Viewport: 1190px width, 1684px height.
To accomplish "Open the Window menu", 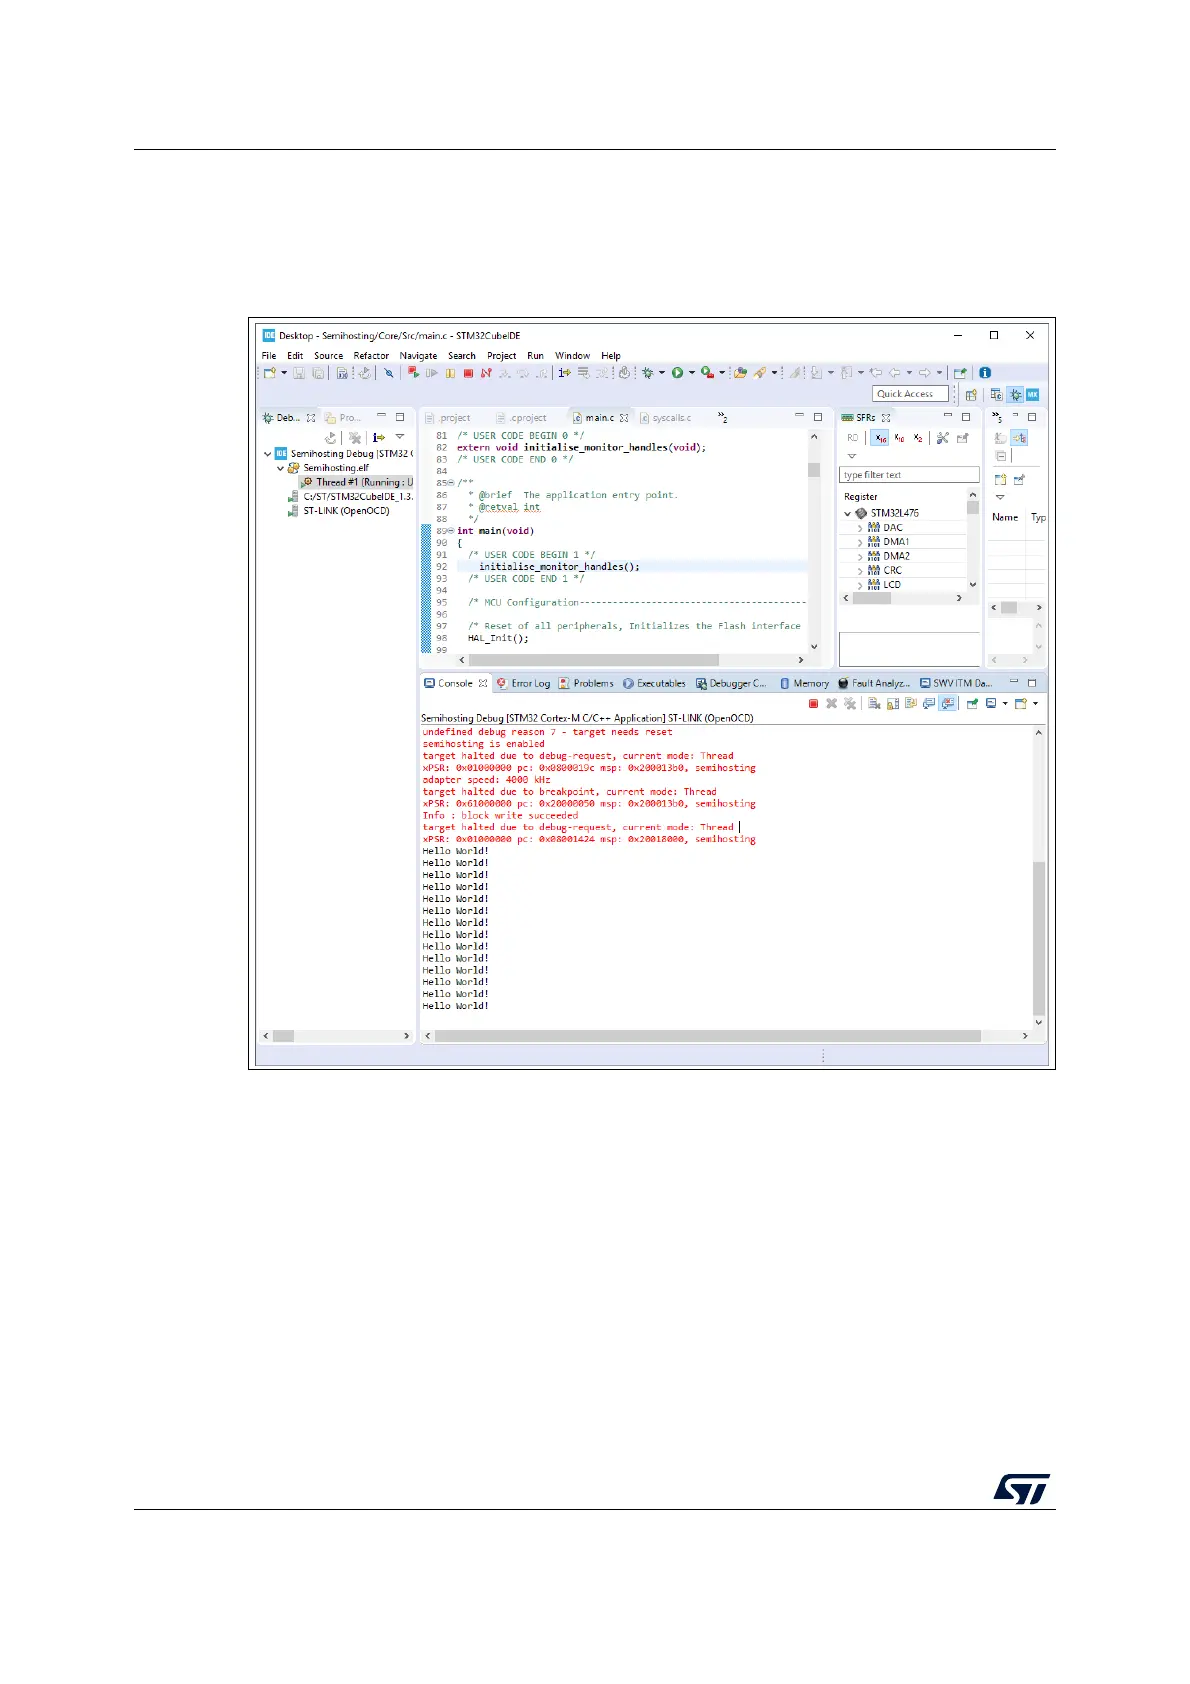I will [x=572, y=355].
